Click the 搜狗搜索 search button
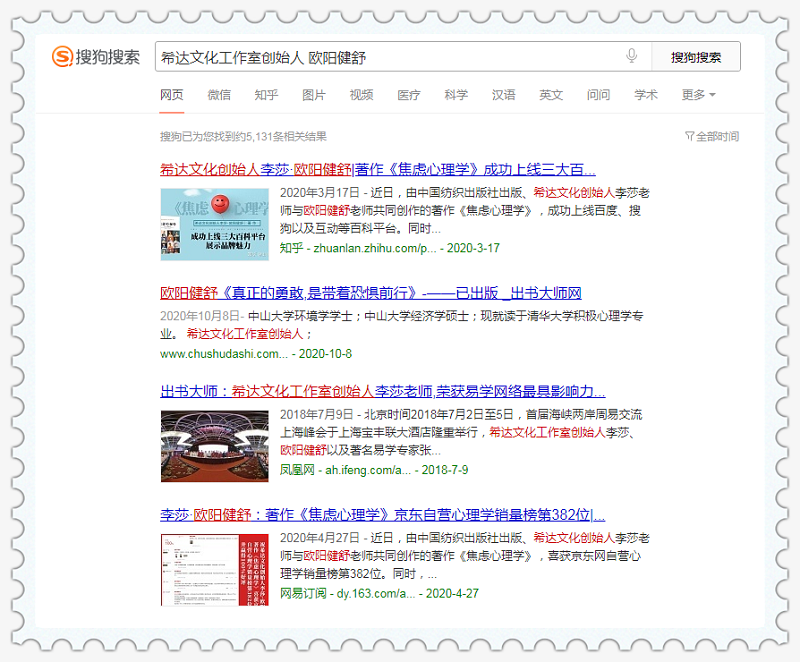This screenshot has height=662, width=800. (696, 57)
